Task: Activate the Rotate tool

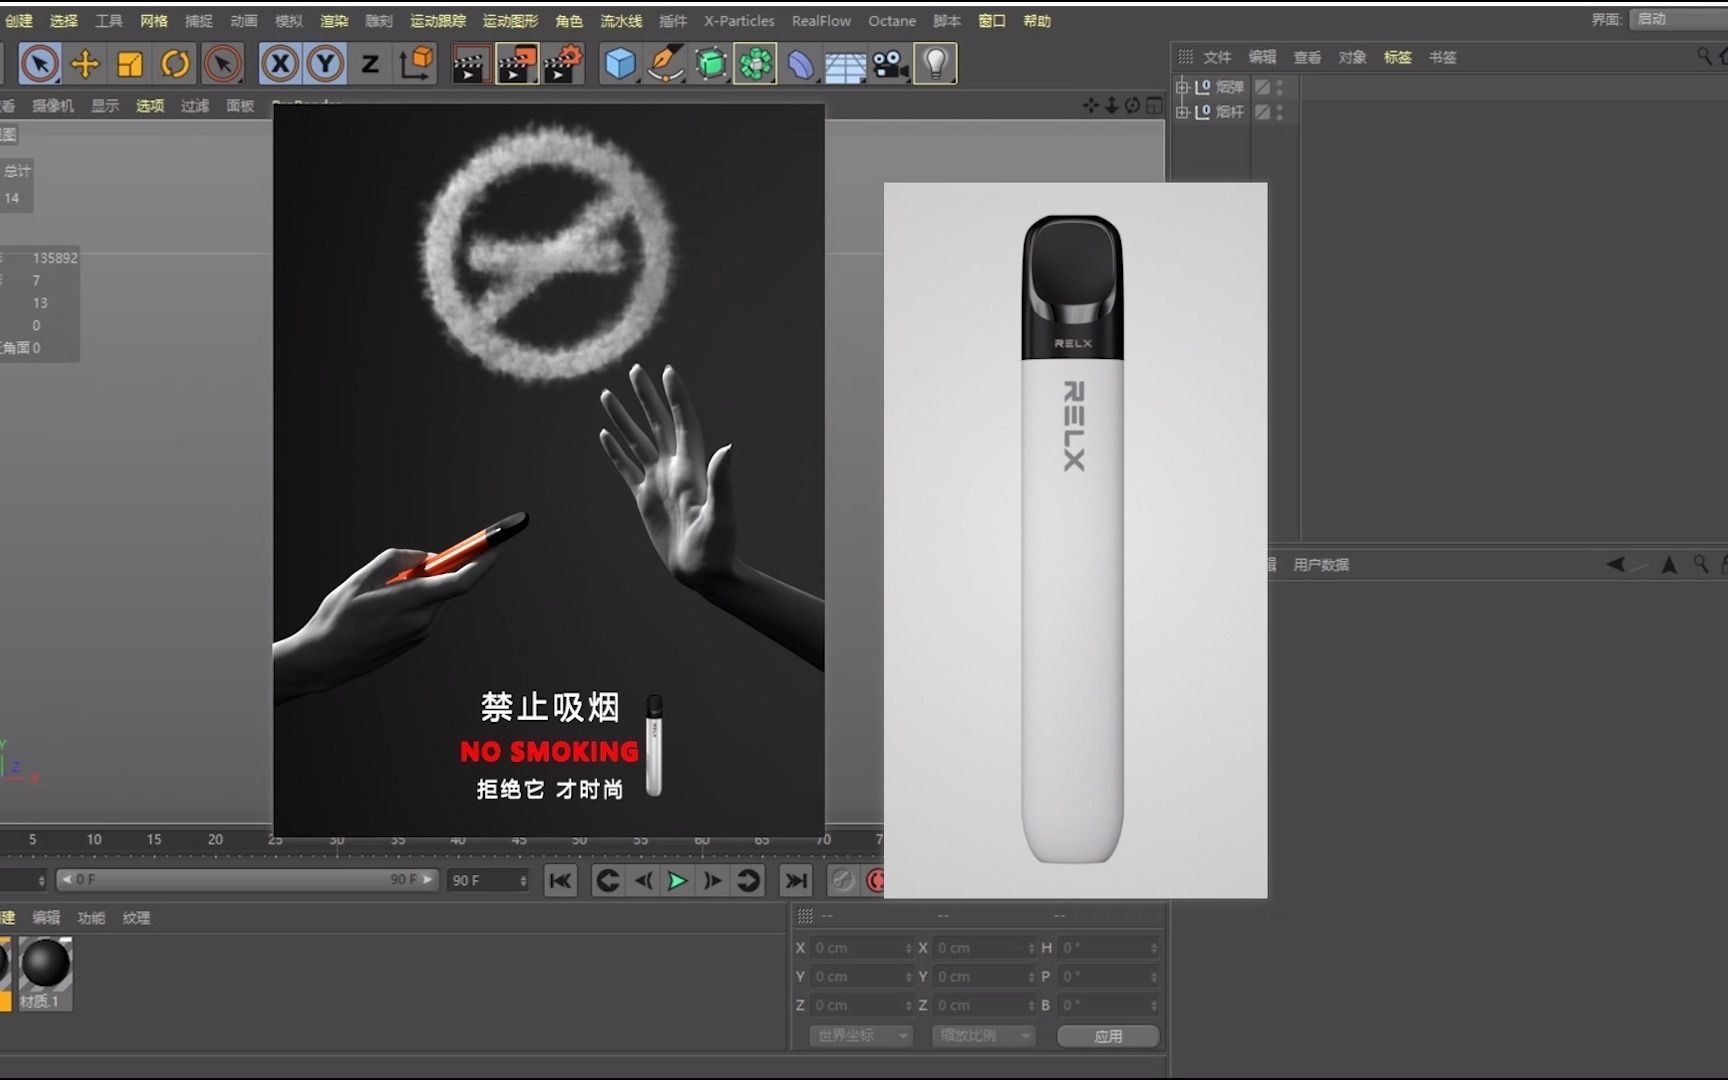Action: click(x=175, y=64)
